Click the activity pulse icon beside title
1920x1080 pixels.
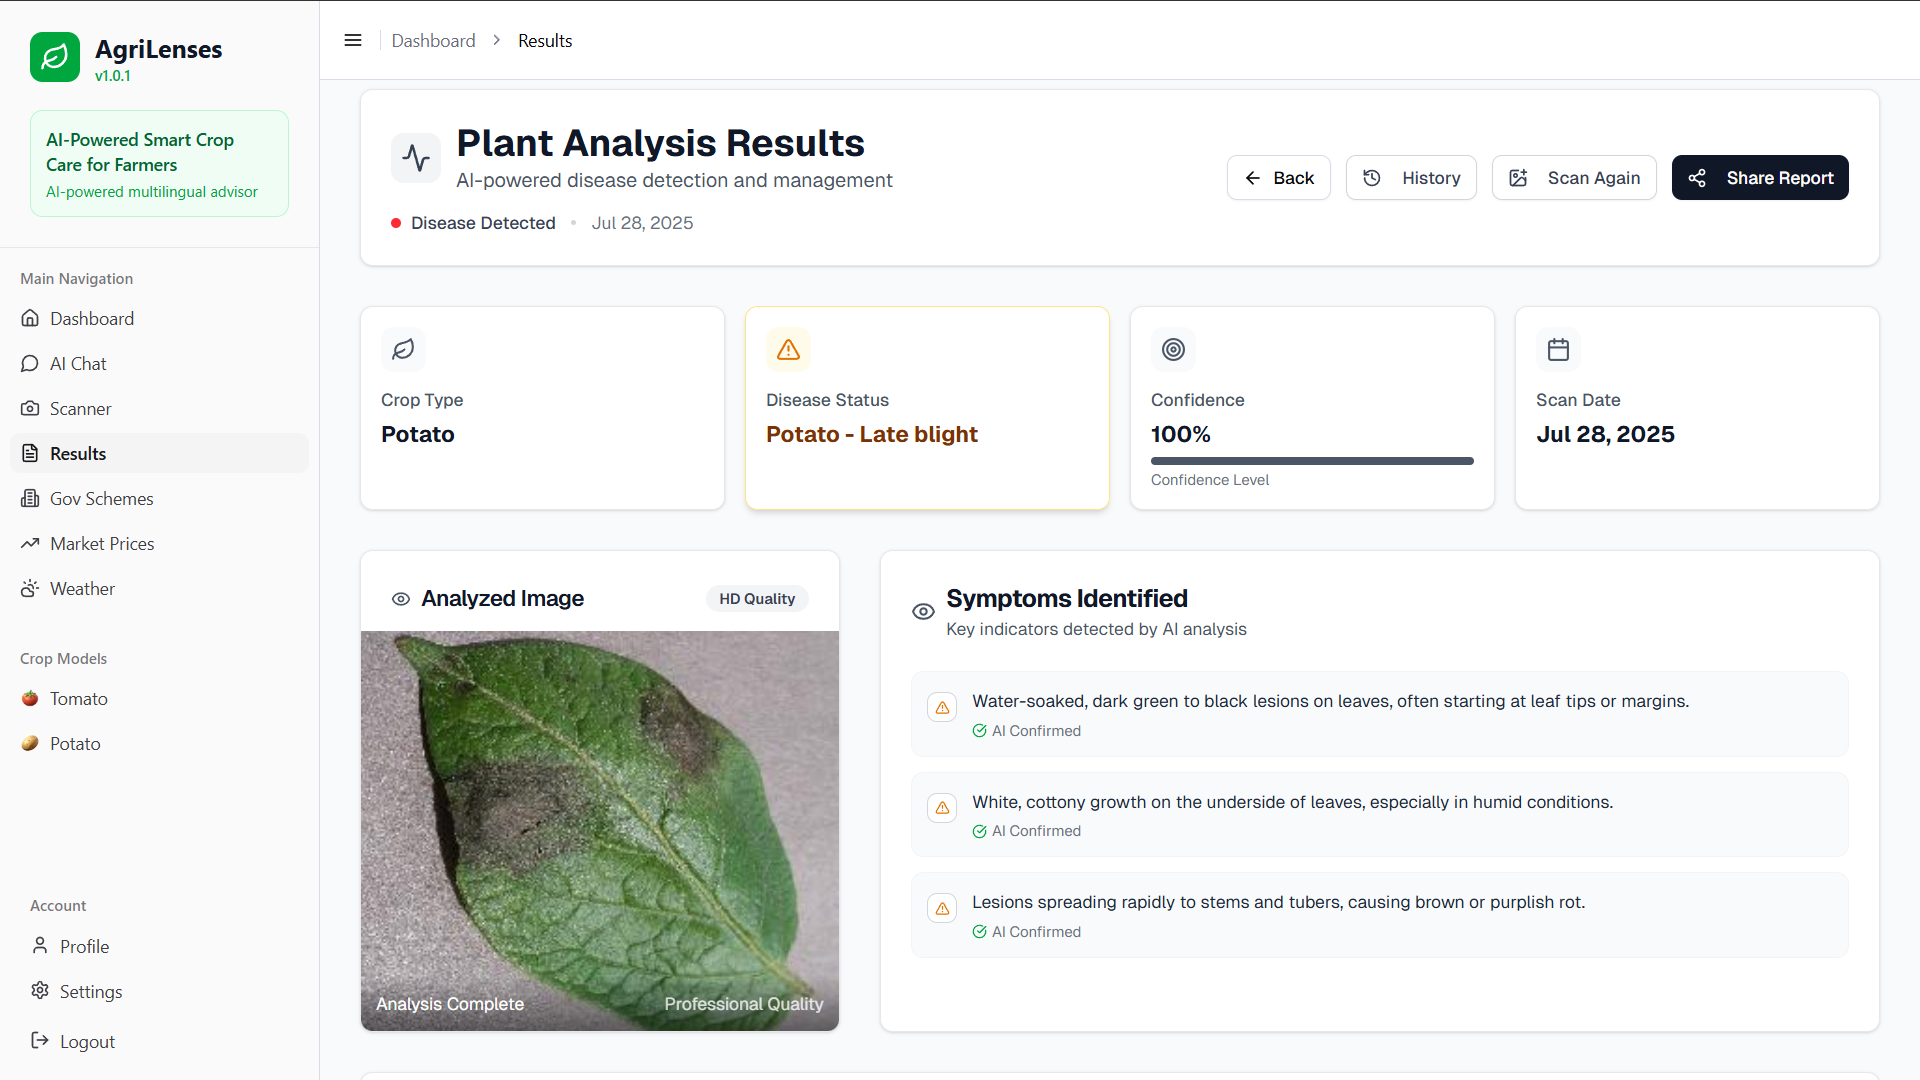click(x=416, y=158)
